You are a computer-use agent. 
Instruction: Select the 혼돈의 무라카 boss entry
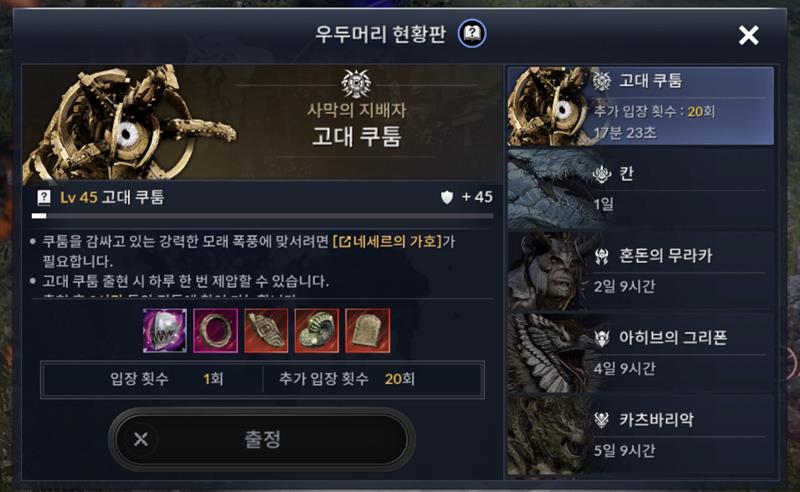[641, 272]
